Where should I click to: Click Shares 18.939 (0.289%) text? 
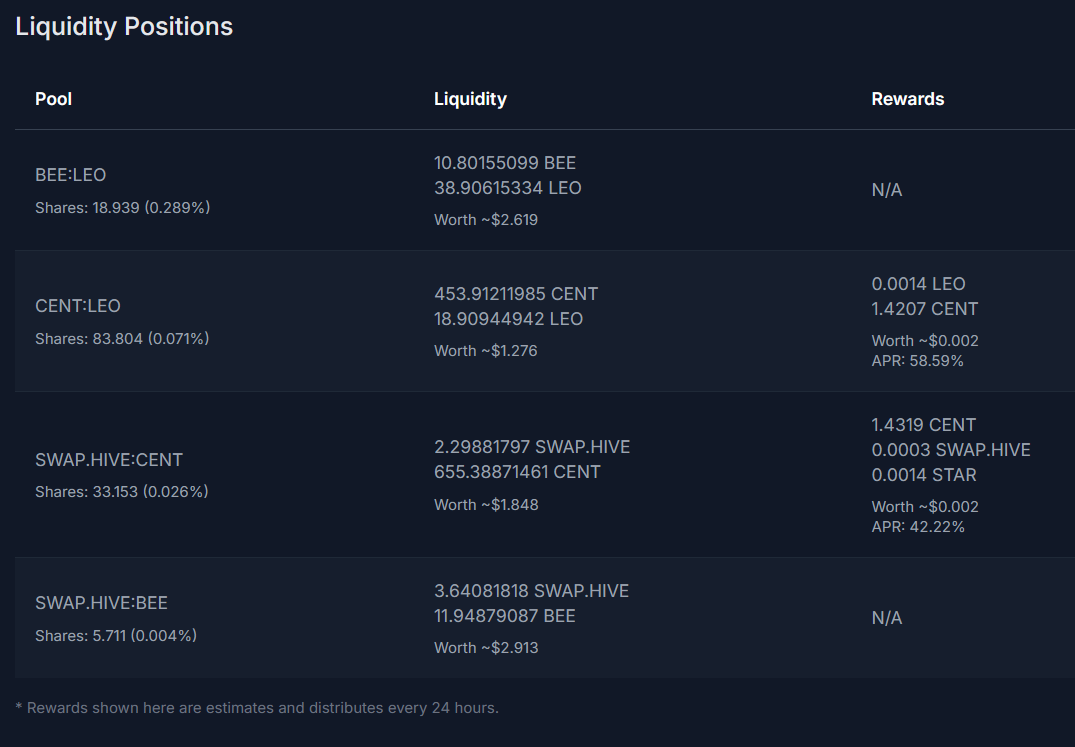(123, 208)
